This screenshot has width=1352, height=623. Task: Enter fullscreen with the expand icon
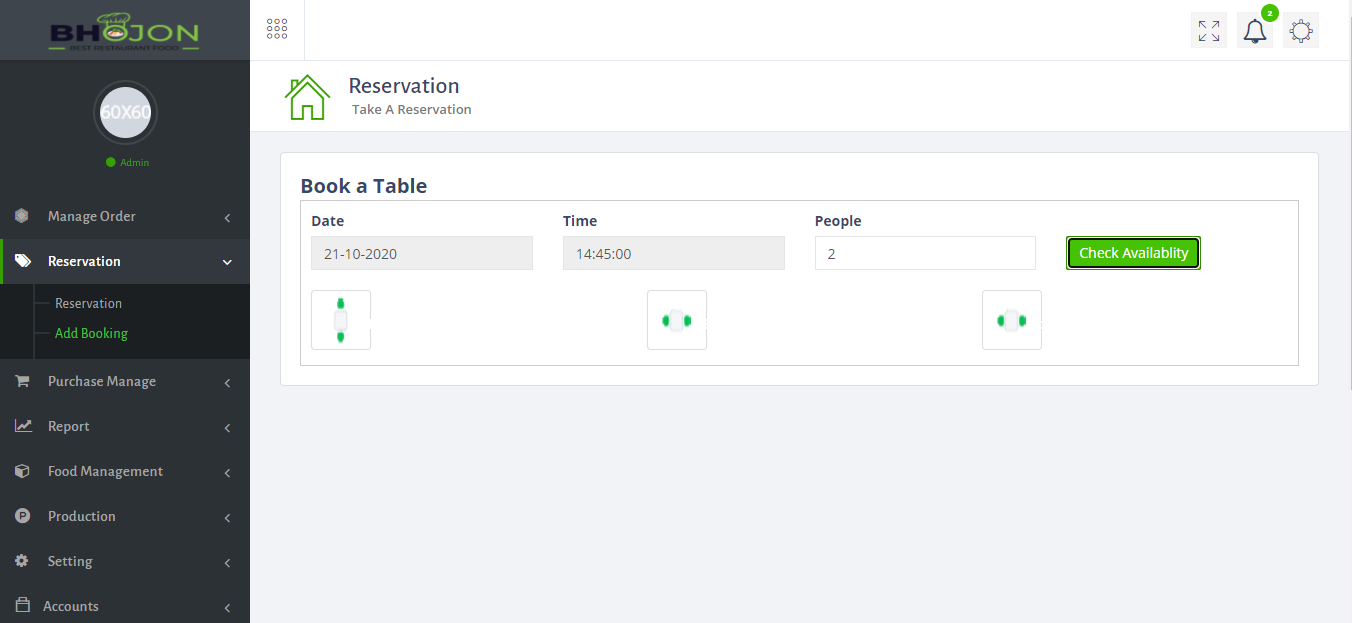1209,31
